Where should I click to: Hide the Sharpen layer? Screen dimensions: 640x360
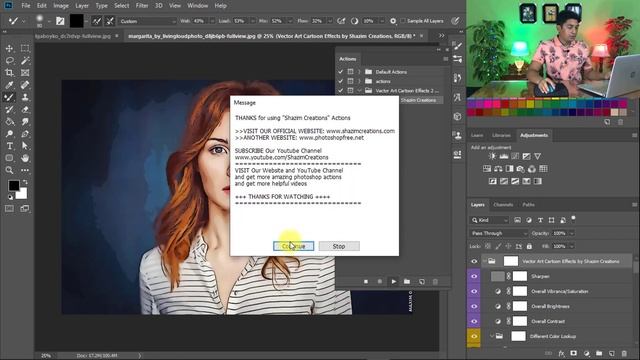click(x=474, y=276)
